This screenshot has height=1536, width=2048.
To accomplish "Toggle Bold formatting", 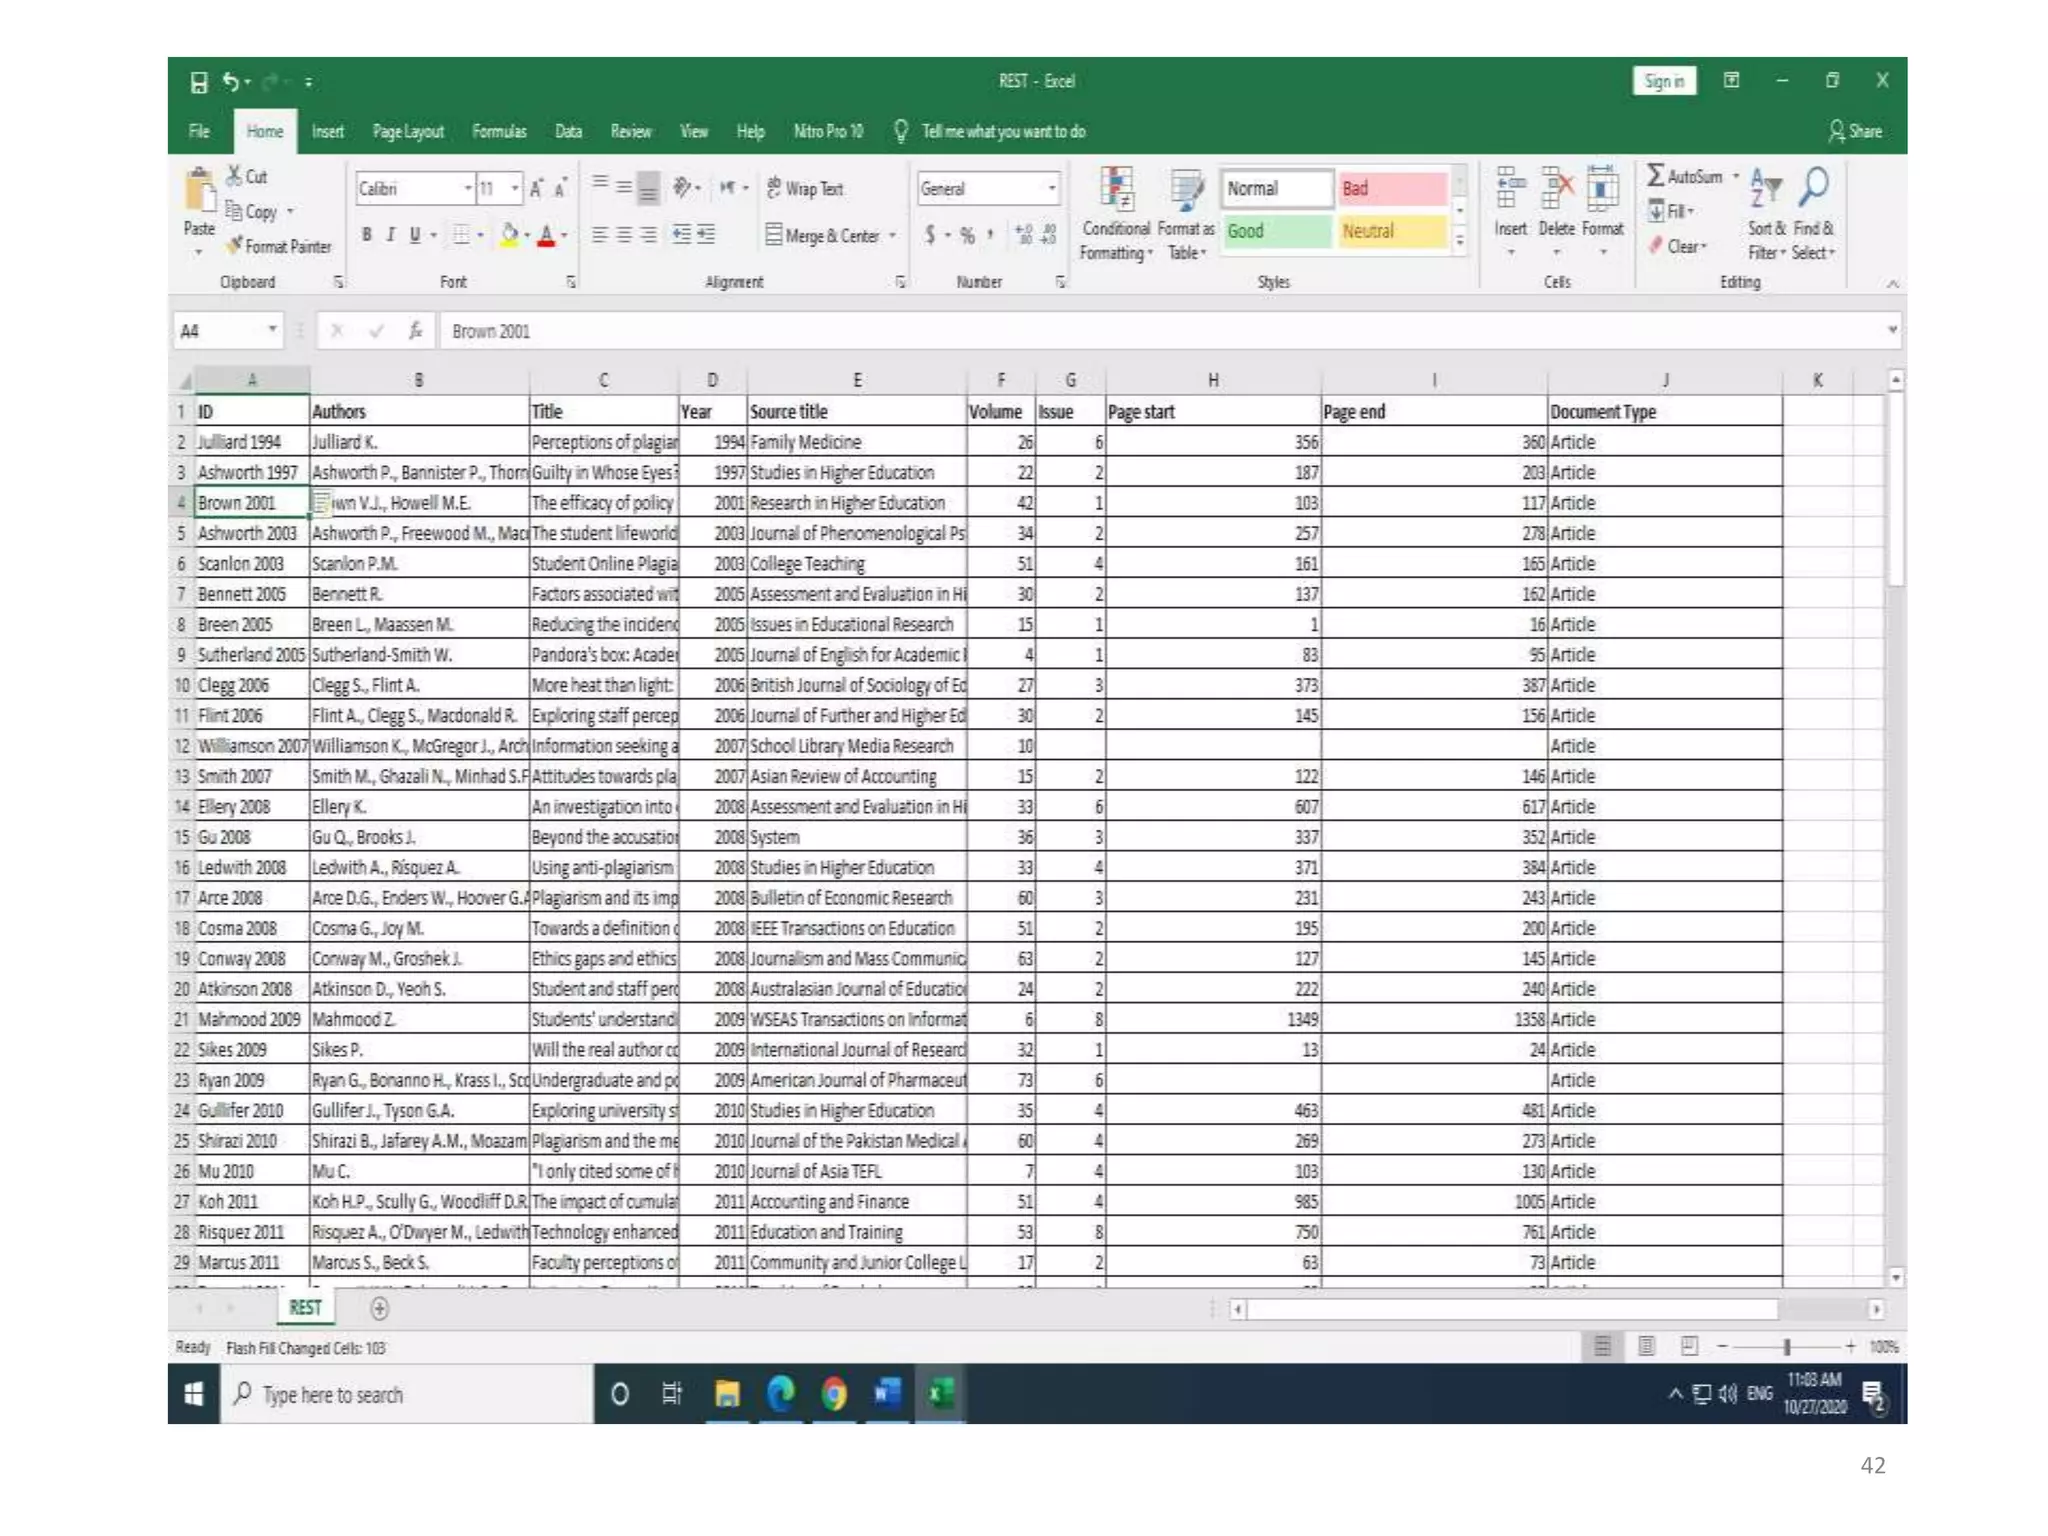I will (367, 235).
